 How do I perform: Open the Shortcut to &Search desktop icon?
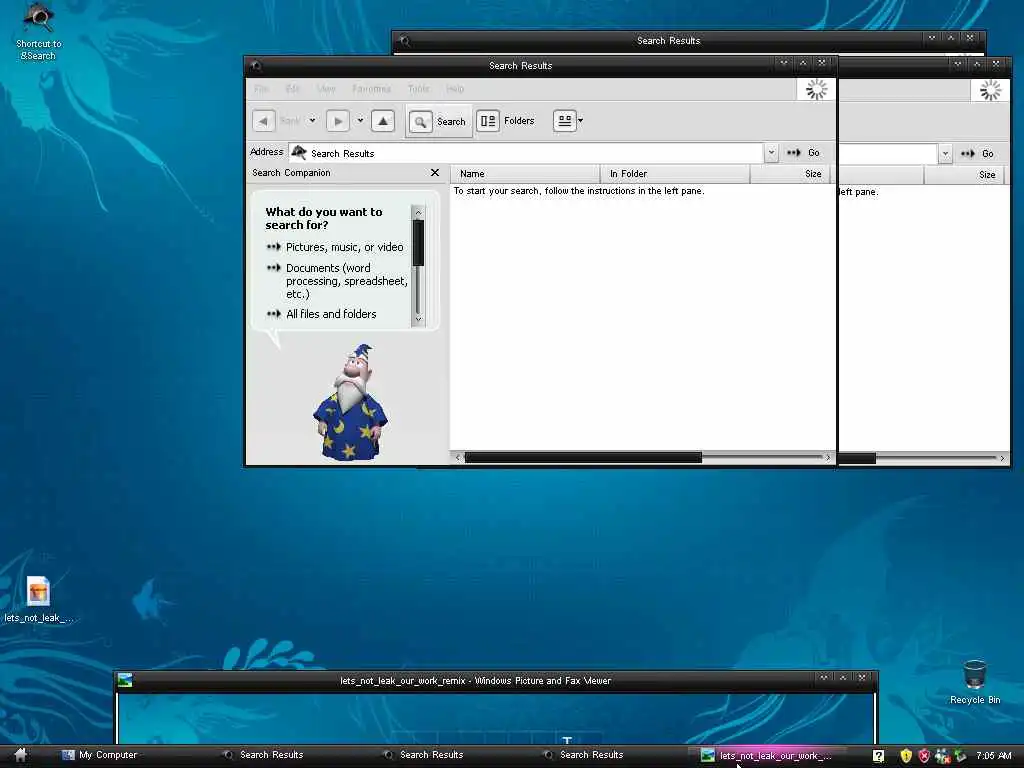click(x=39, y=31)
